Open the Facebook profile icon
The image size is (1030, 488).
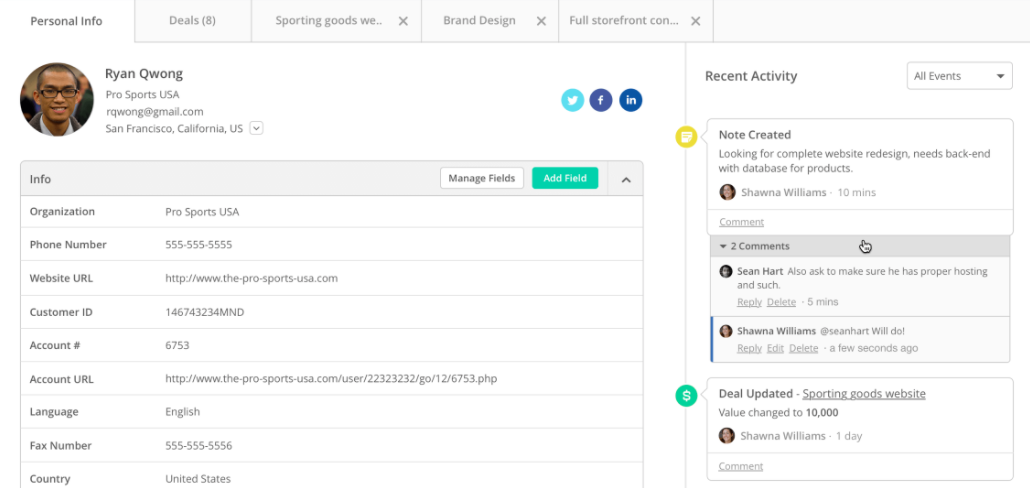point(600,100)
